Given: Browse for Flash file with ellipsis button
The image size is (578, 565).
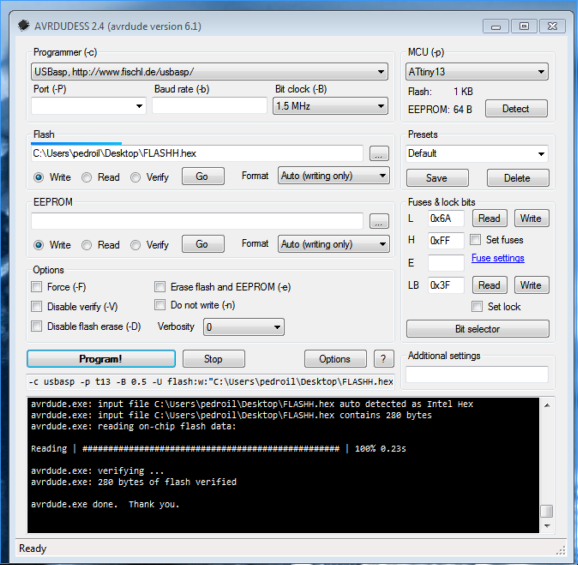Looking at the screenshot, I should 379,154.
